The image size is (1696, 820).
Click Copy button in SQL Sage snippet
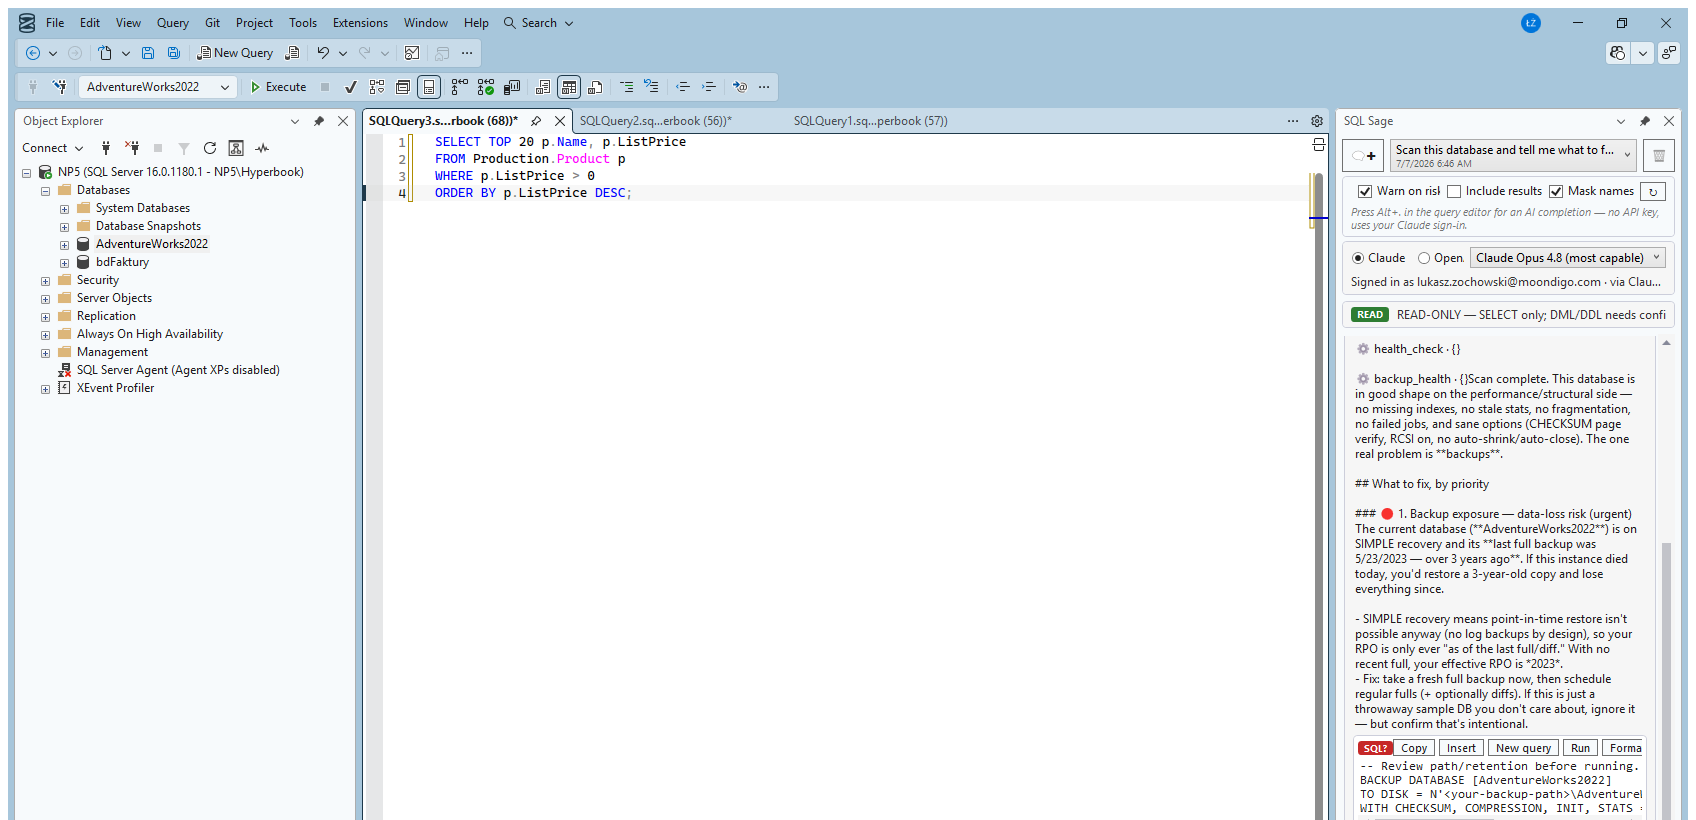pos(1414,748)
